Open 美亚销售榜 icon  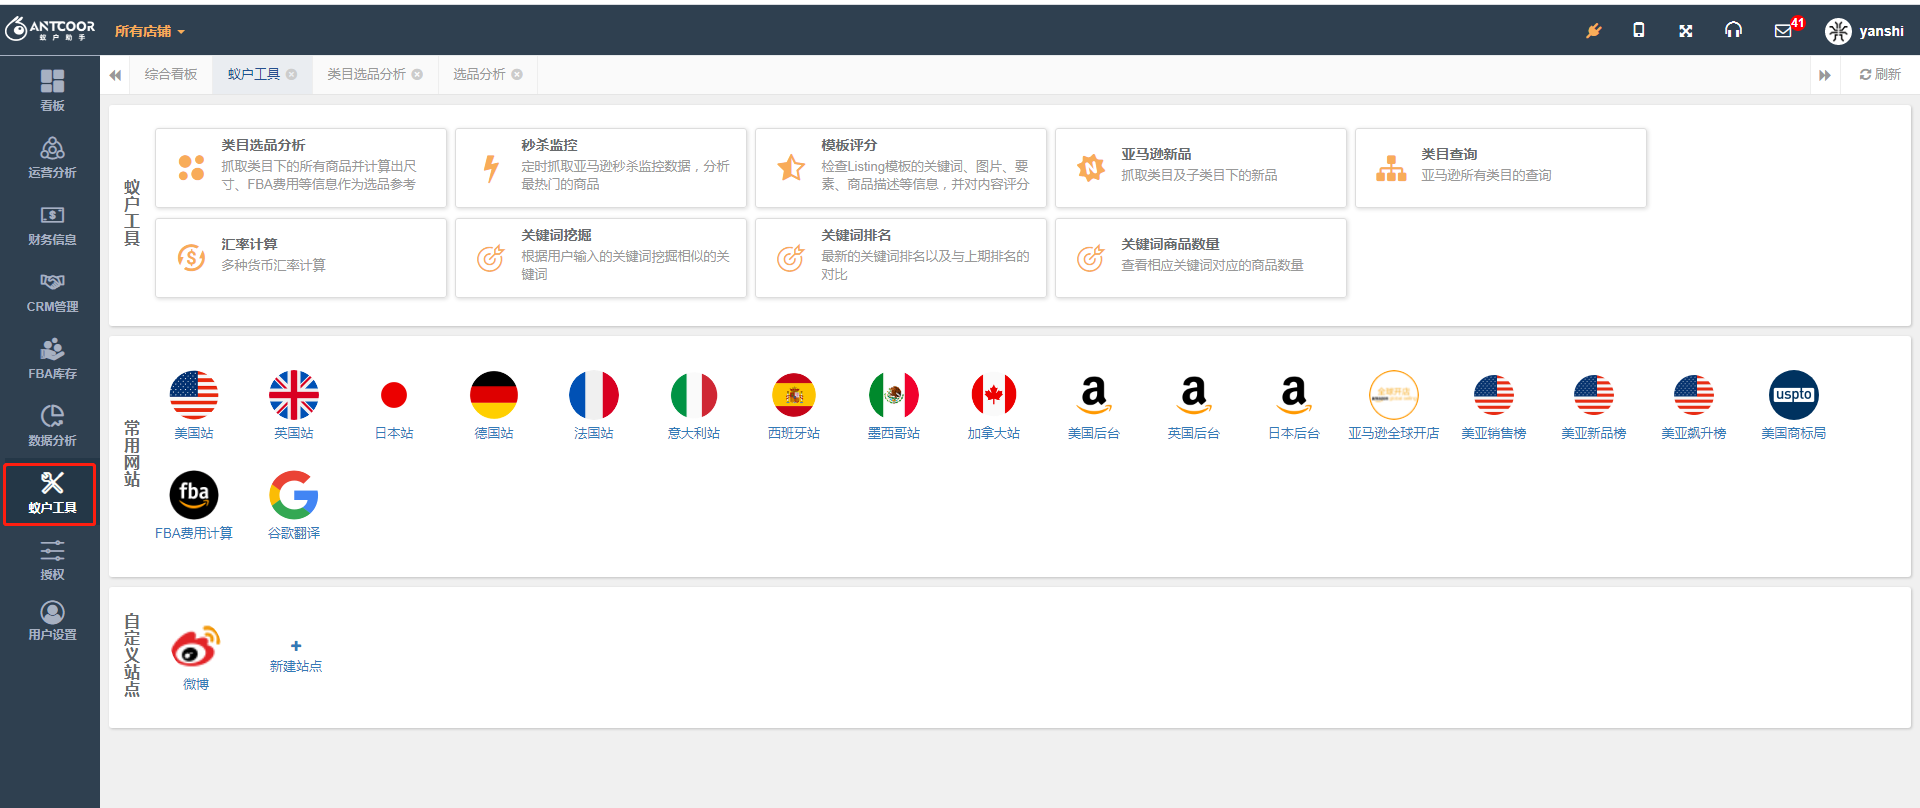pos(1494,396)
